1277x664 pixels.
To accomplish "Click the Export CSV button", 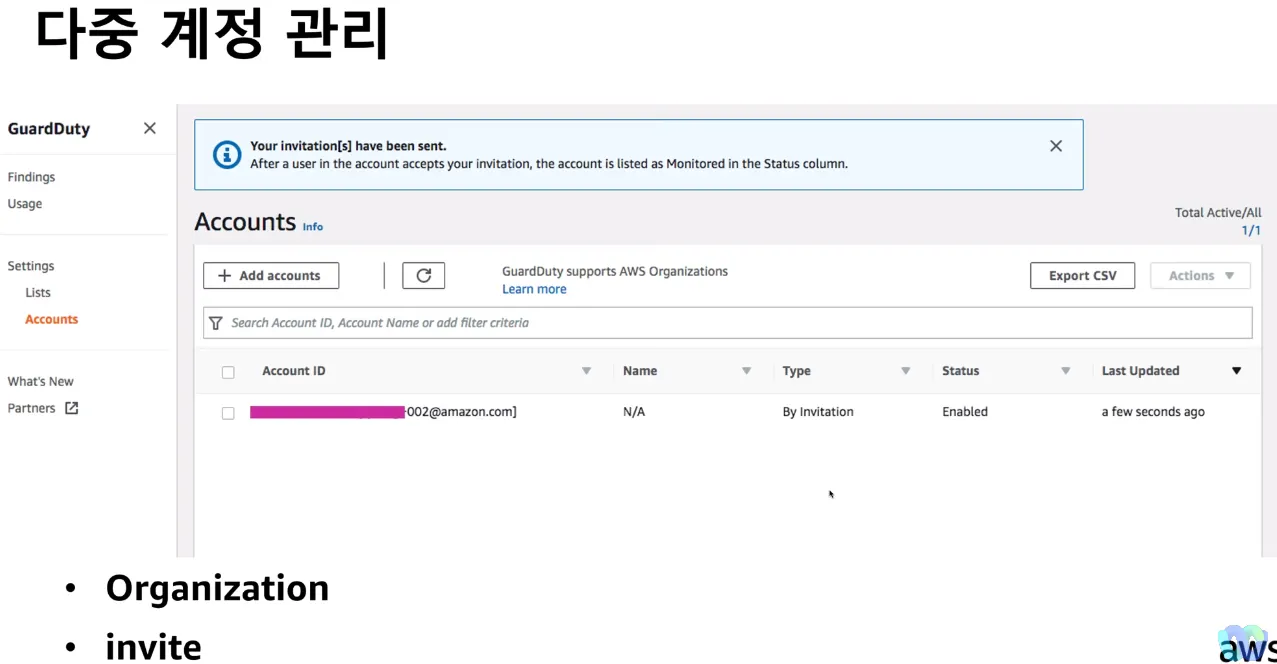I will click(x=1083, y=276).
